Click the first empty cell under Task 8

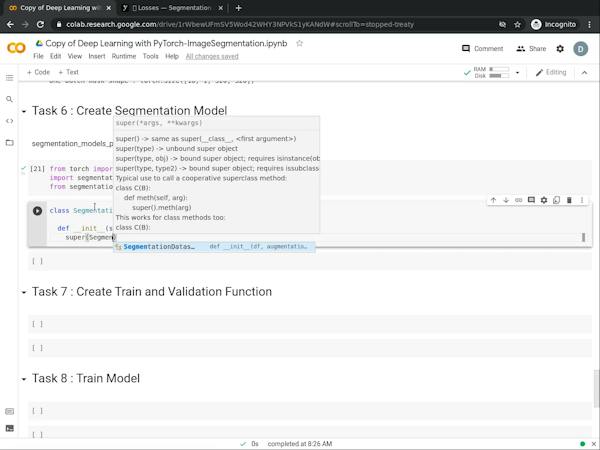[310, 411]
